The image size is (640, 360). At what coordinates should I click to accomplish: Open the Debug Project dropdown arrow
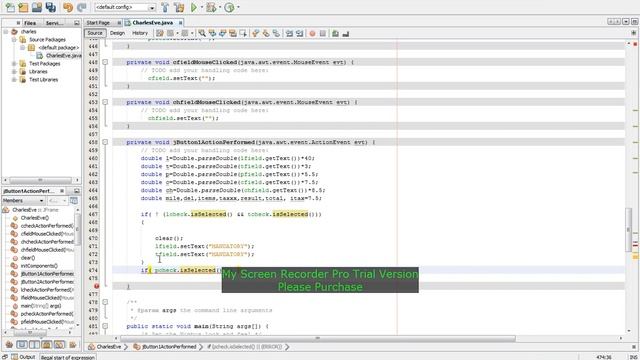click(220, 7)
